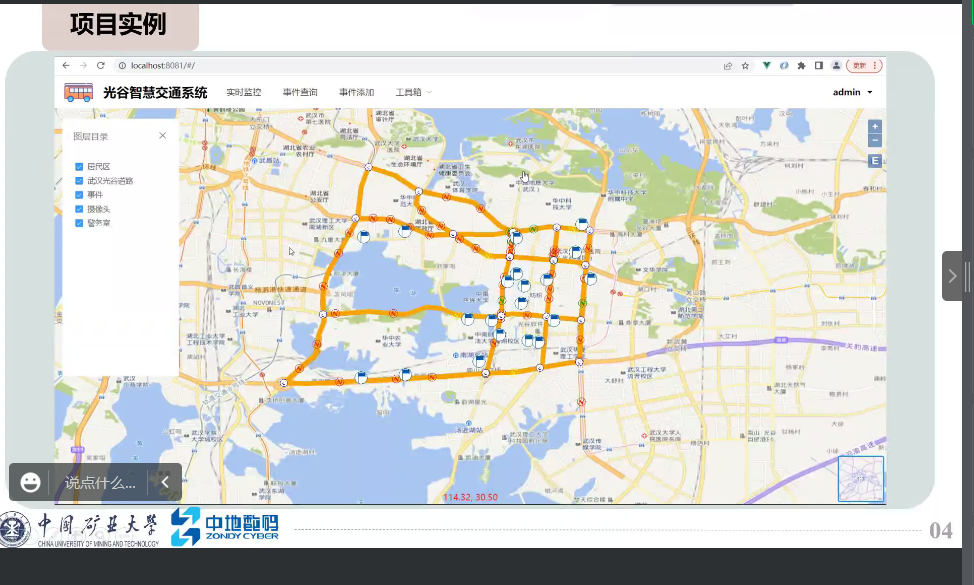The height and width of the screenshot is (585, 974).
Task: Click the overview minimap thumbnail
Action: (x=860, y=479)
